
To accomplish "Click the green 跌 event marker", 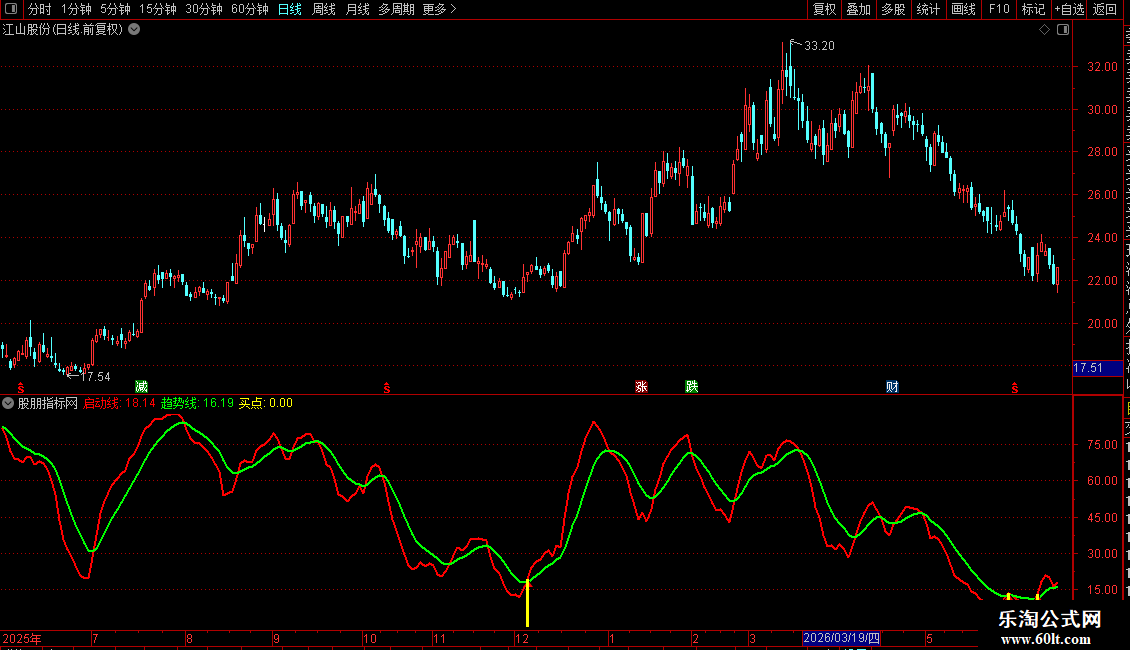I will coord(692,387).
